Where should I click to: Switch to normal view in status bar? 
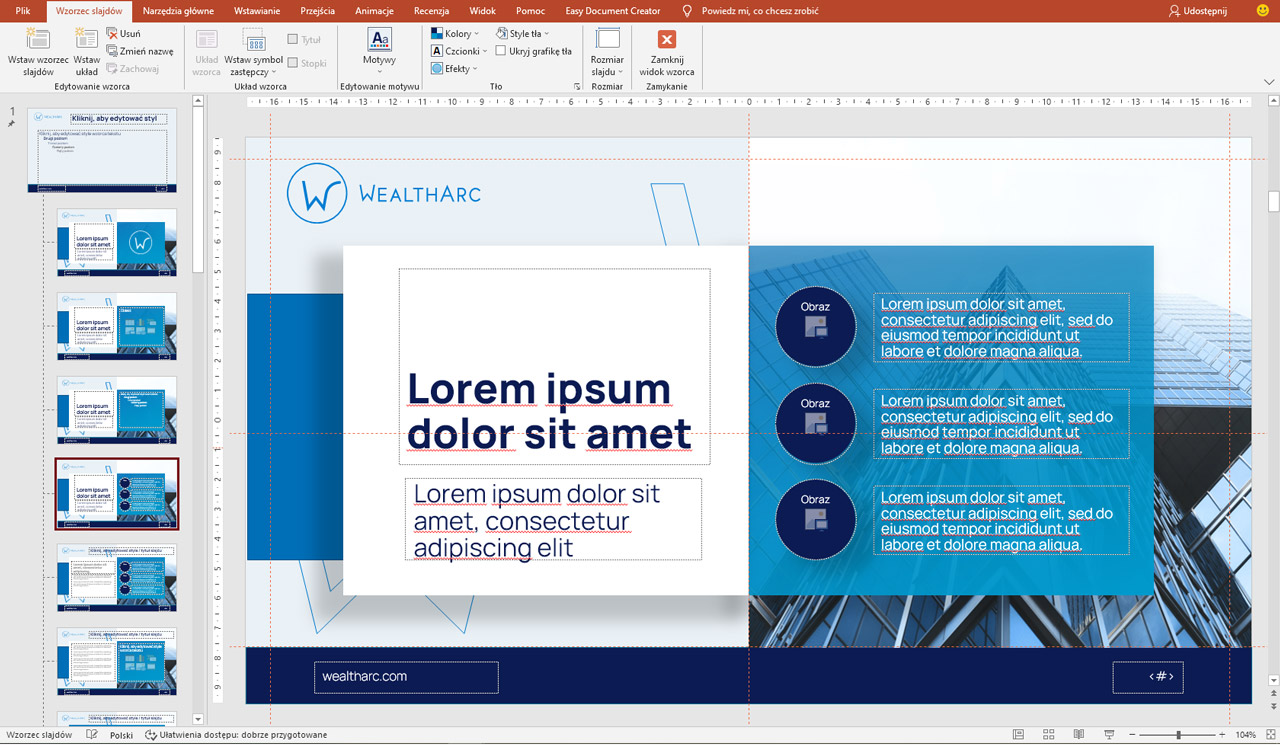coord(1018,735)
